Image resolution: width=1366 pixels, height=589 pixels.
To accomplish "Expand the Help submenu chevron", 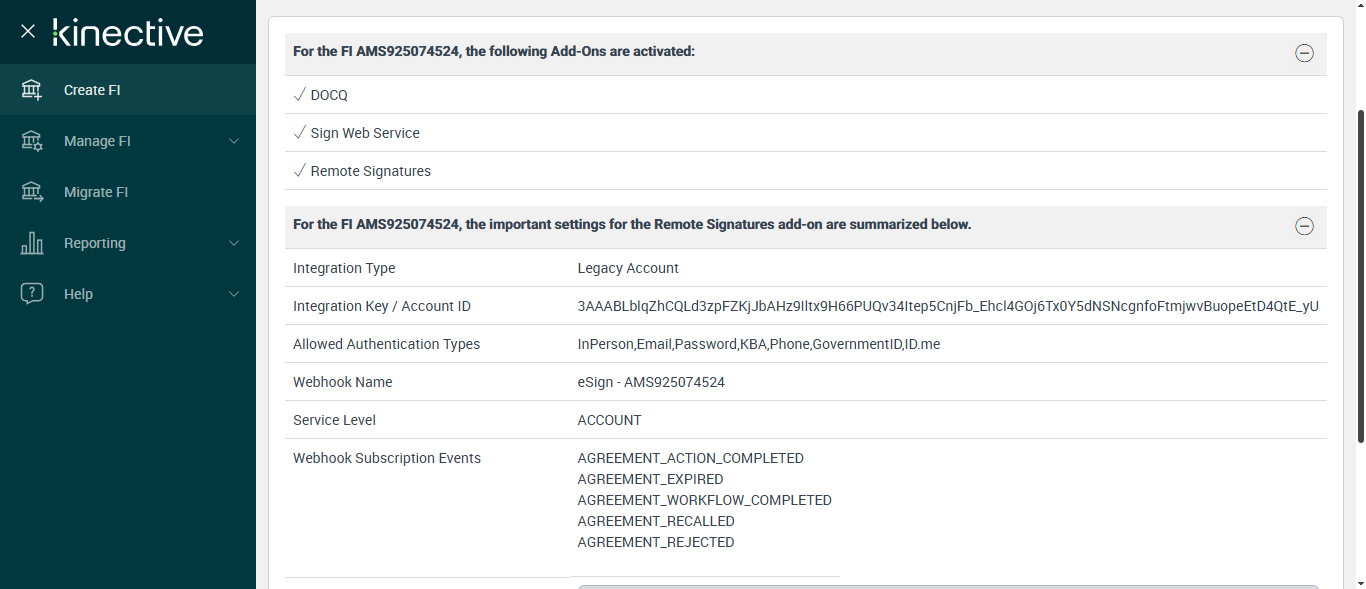I will [x=234, y=294].
